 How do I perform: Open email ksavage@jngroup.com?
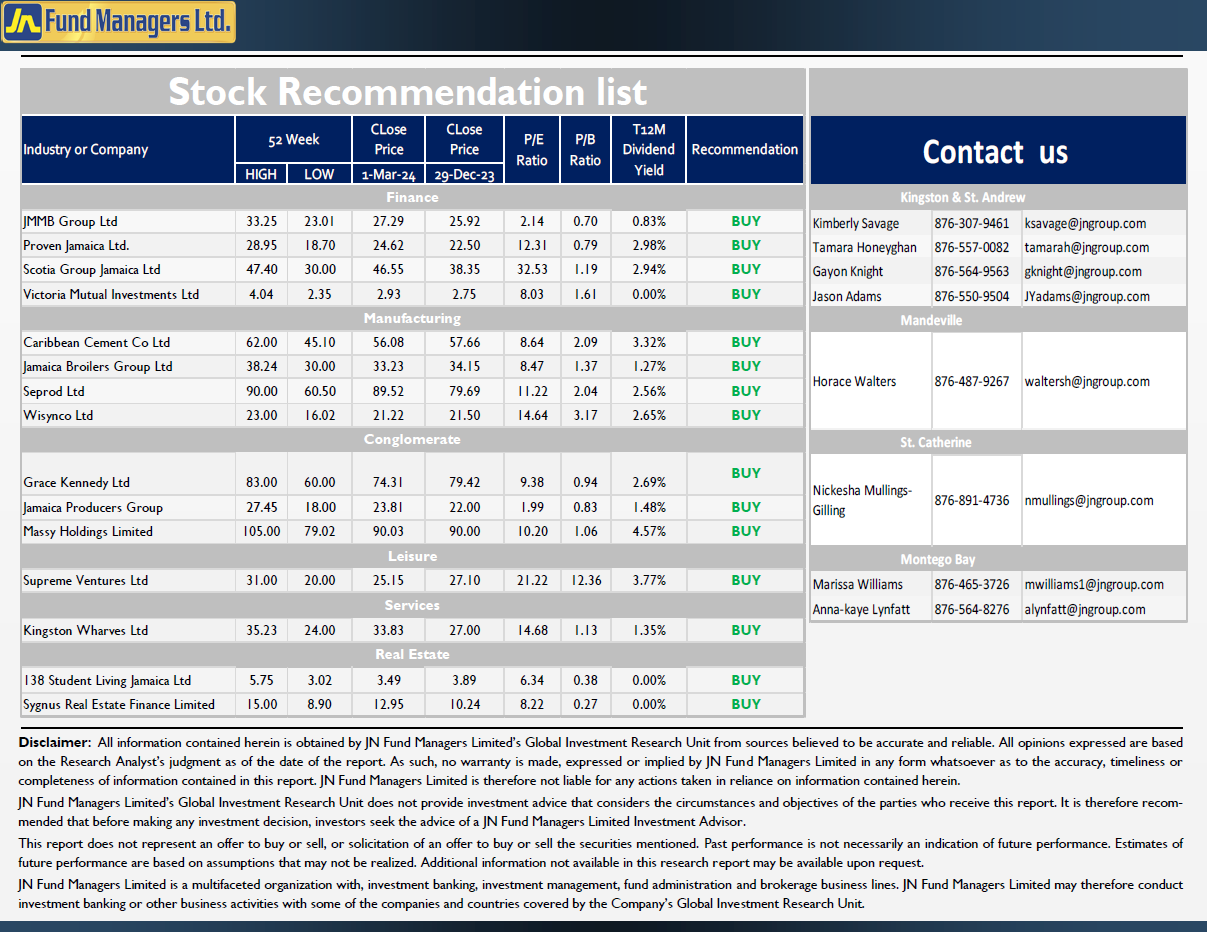pos(1085,224)
